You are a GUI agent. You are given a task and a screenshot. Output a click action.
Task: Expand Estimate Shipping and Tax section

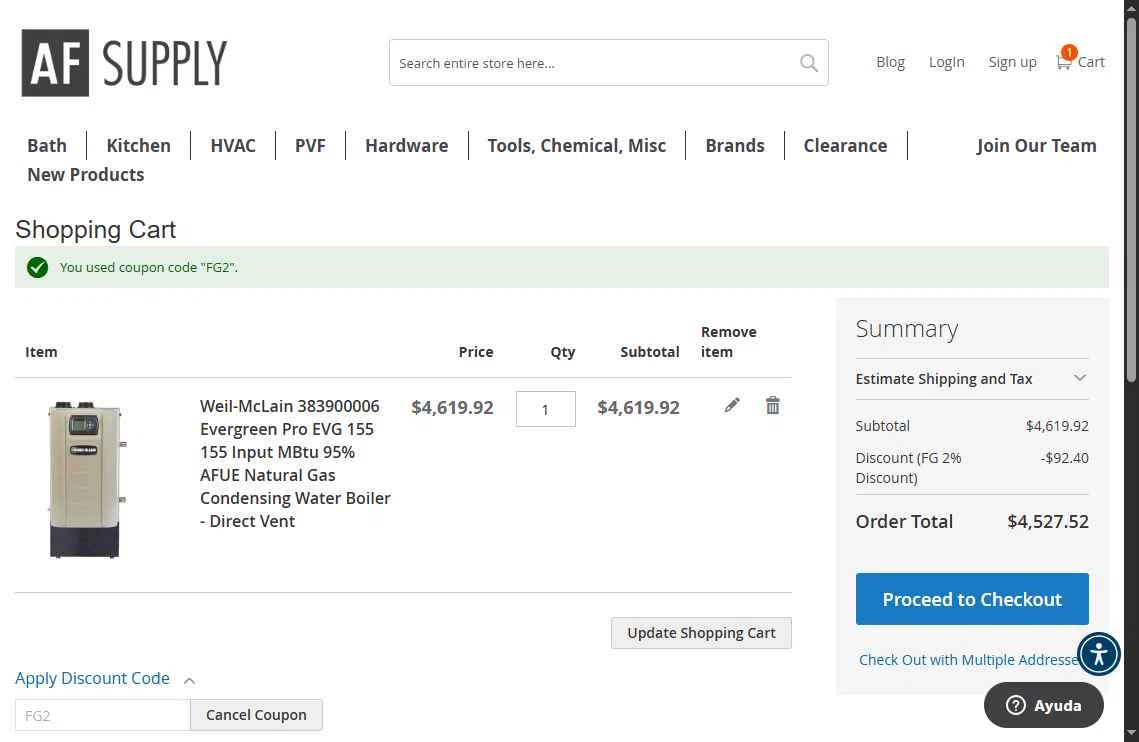(972, 379)
